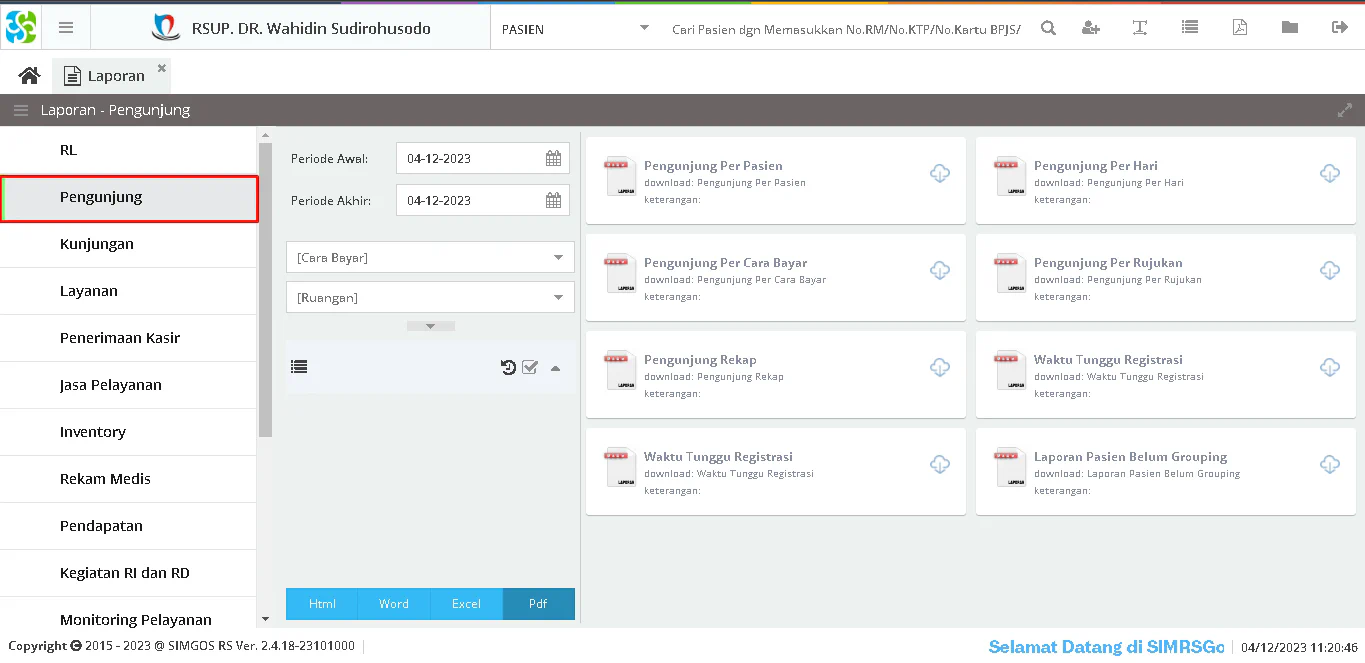Open the folder icon in top toolbar
This screenshot has width=1365, height=663.
[x=1290, y=28]
